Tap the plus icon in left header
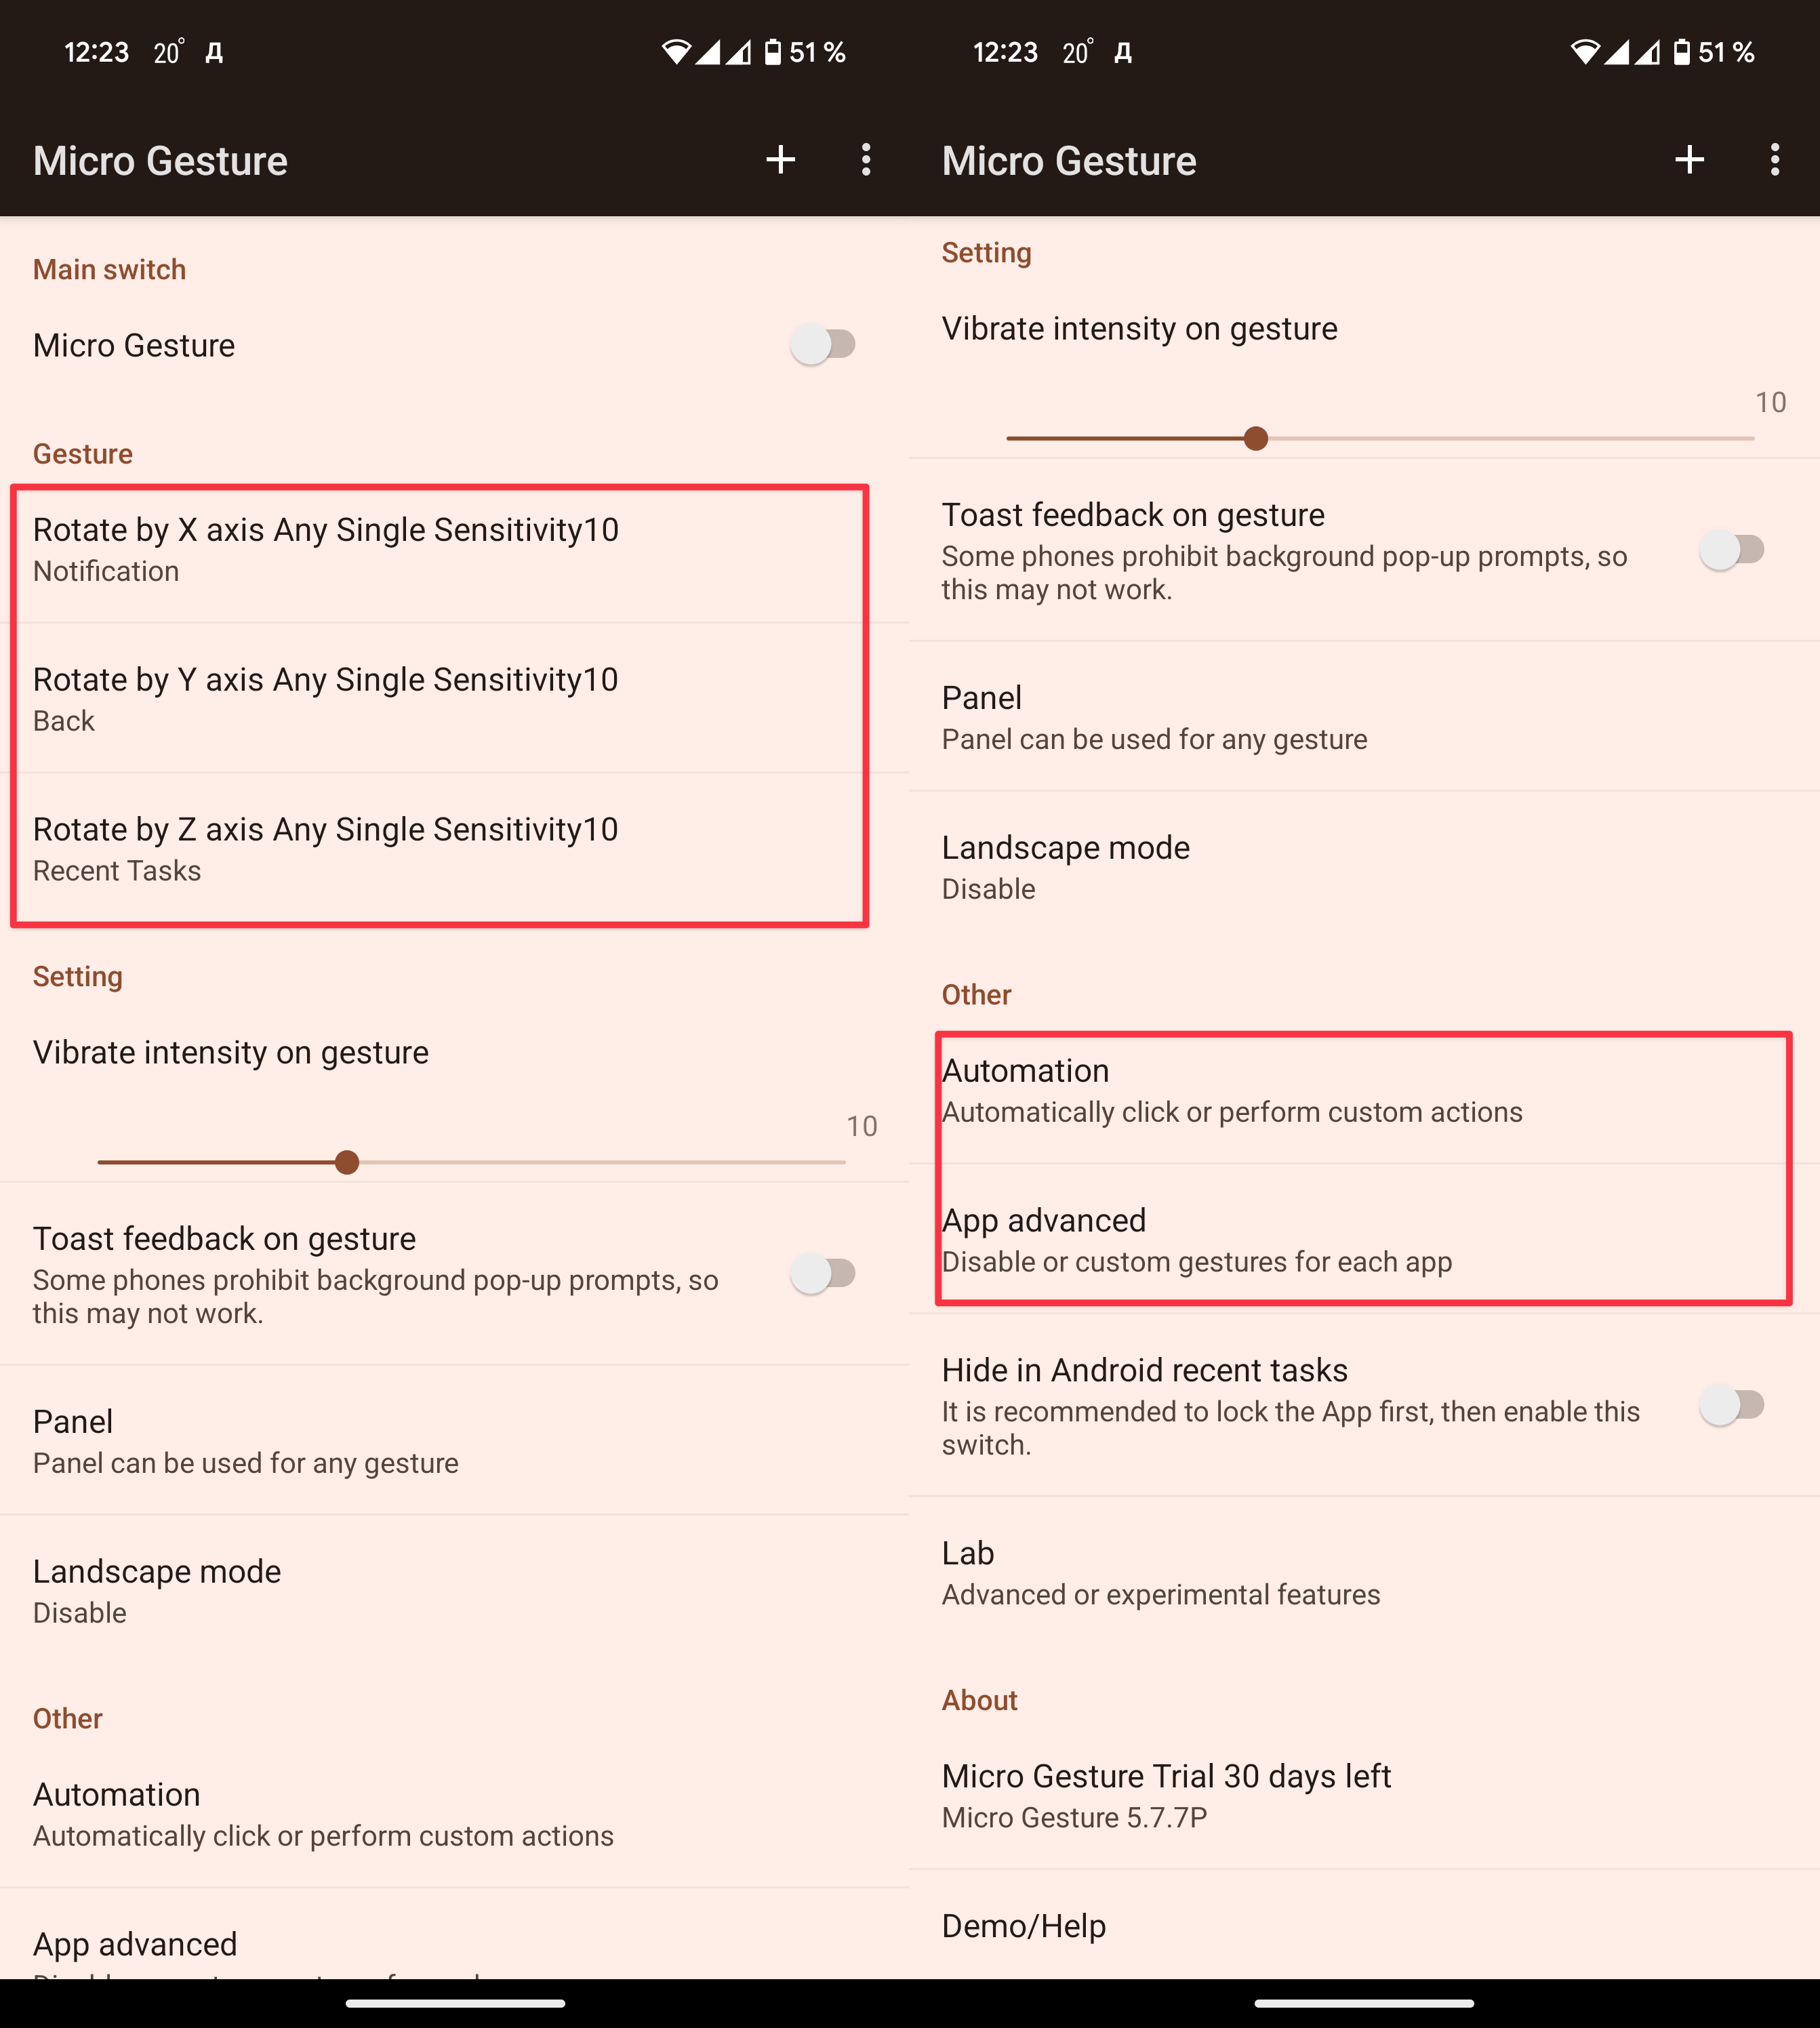The image size is (1820, 2028). click(780, 160)
